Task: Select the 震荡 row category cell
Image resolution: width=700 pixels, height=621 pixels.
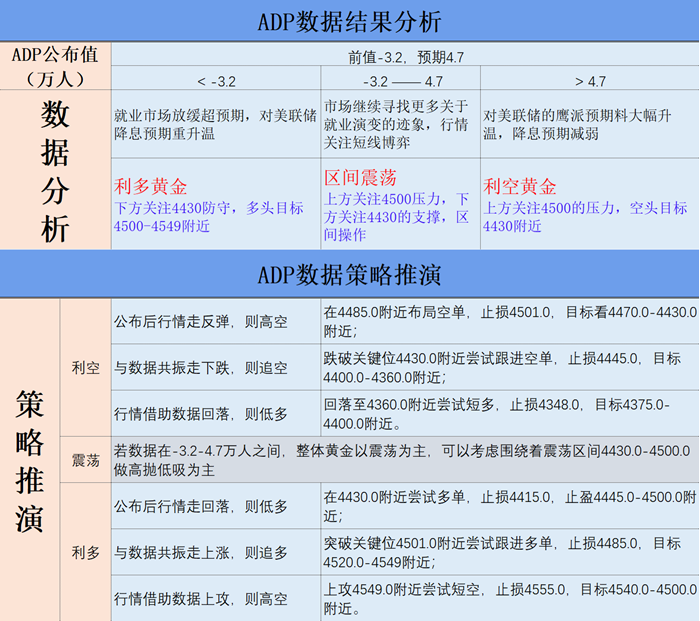Action: tap(86, 461)
